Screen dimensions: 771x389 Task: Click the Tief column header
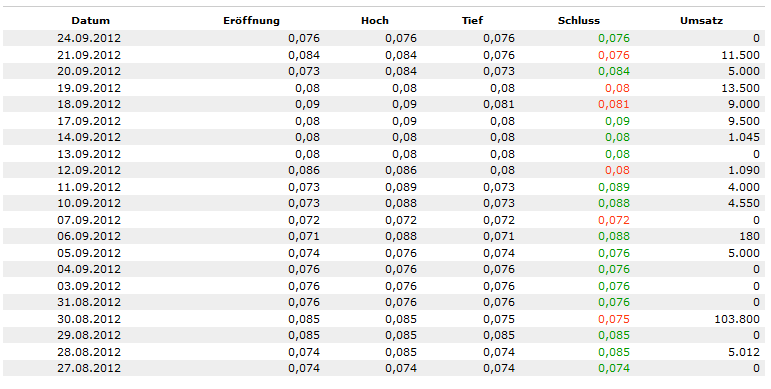[473, 21]
